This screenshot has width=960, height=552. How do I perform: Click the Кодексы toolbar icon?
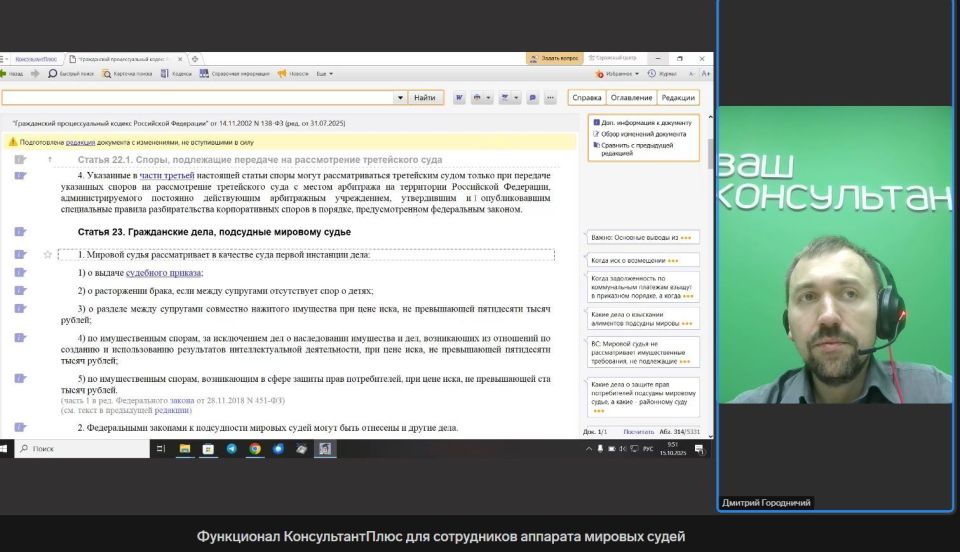176,74
